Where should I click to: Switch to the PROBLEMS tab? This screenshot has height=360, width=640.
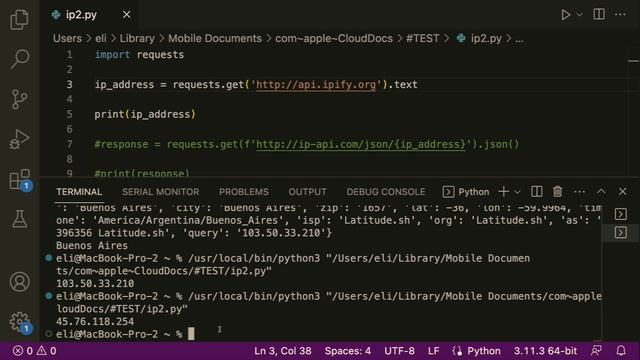[244, 192]
